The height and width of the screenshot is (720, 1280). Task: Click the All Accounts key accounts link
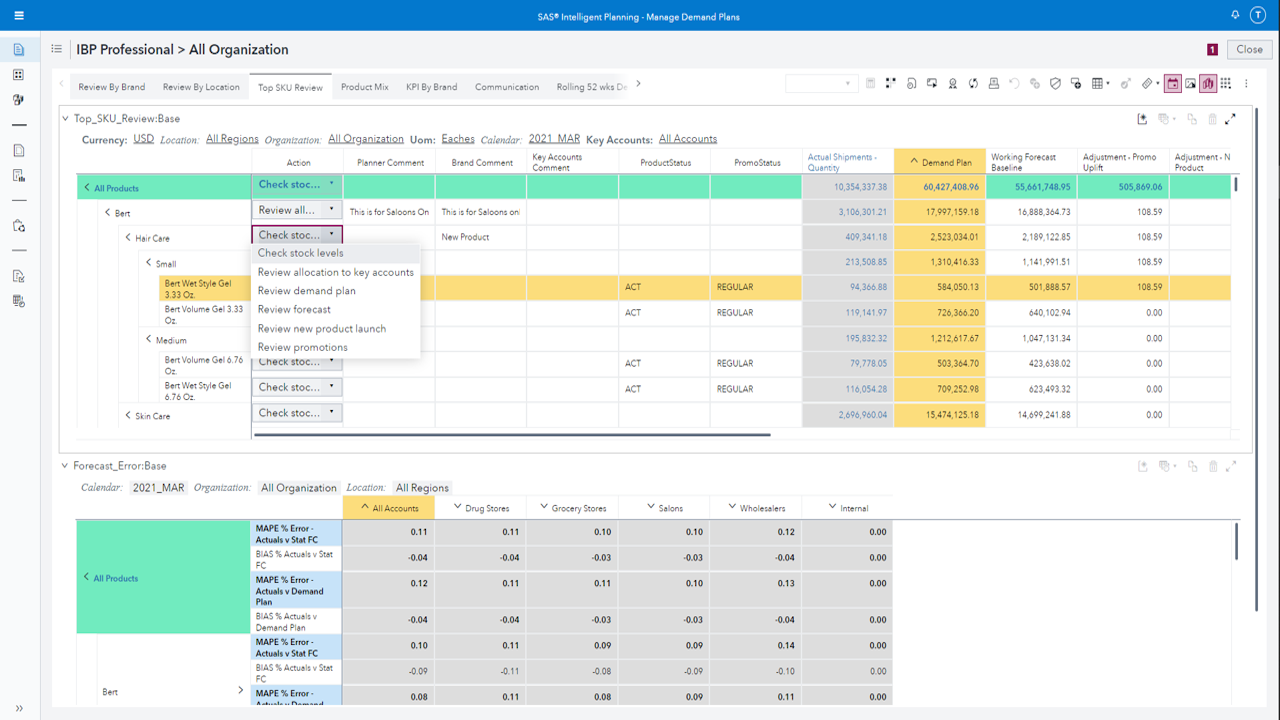coord(688,139)
